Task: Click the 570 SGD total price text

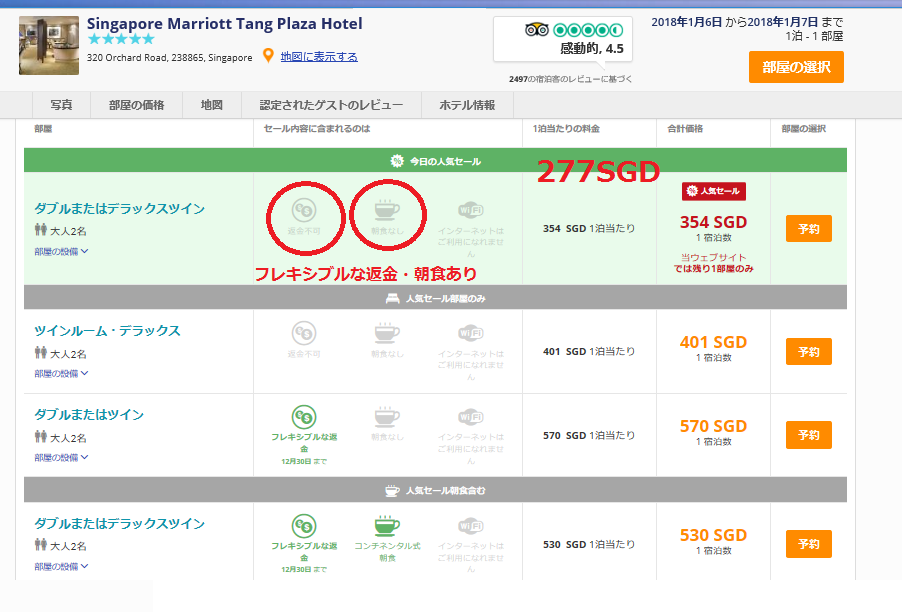Action: [713, 426]
